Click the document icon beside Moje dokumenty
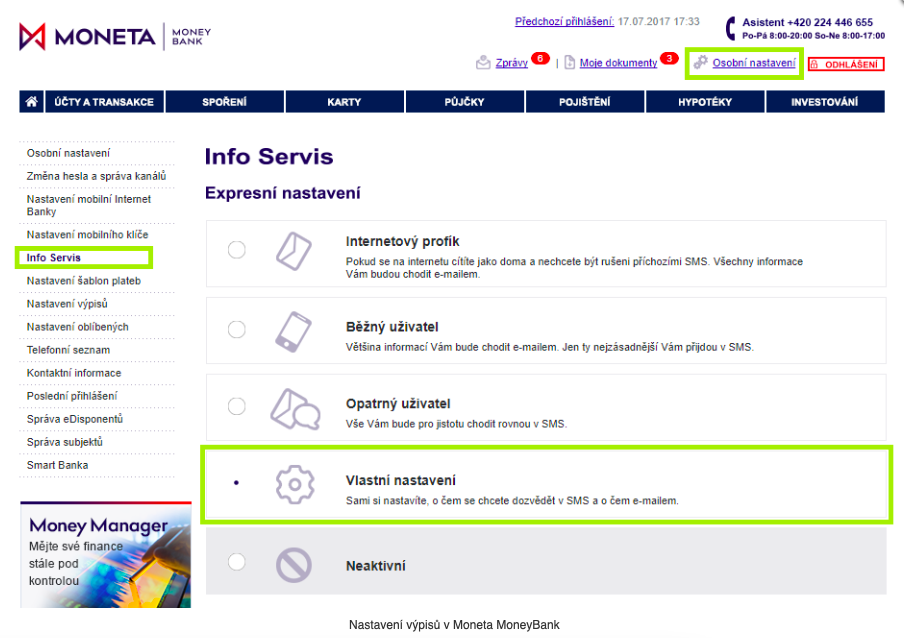 coord(570,62)
